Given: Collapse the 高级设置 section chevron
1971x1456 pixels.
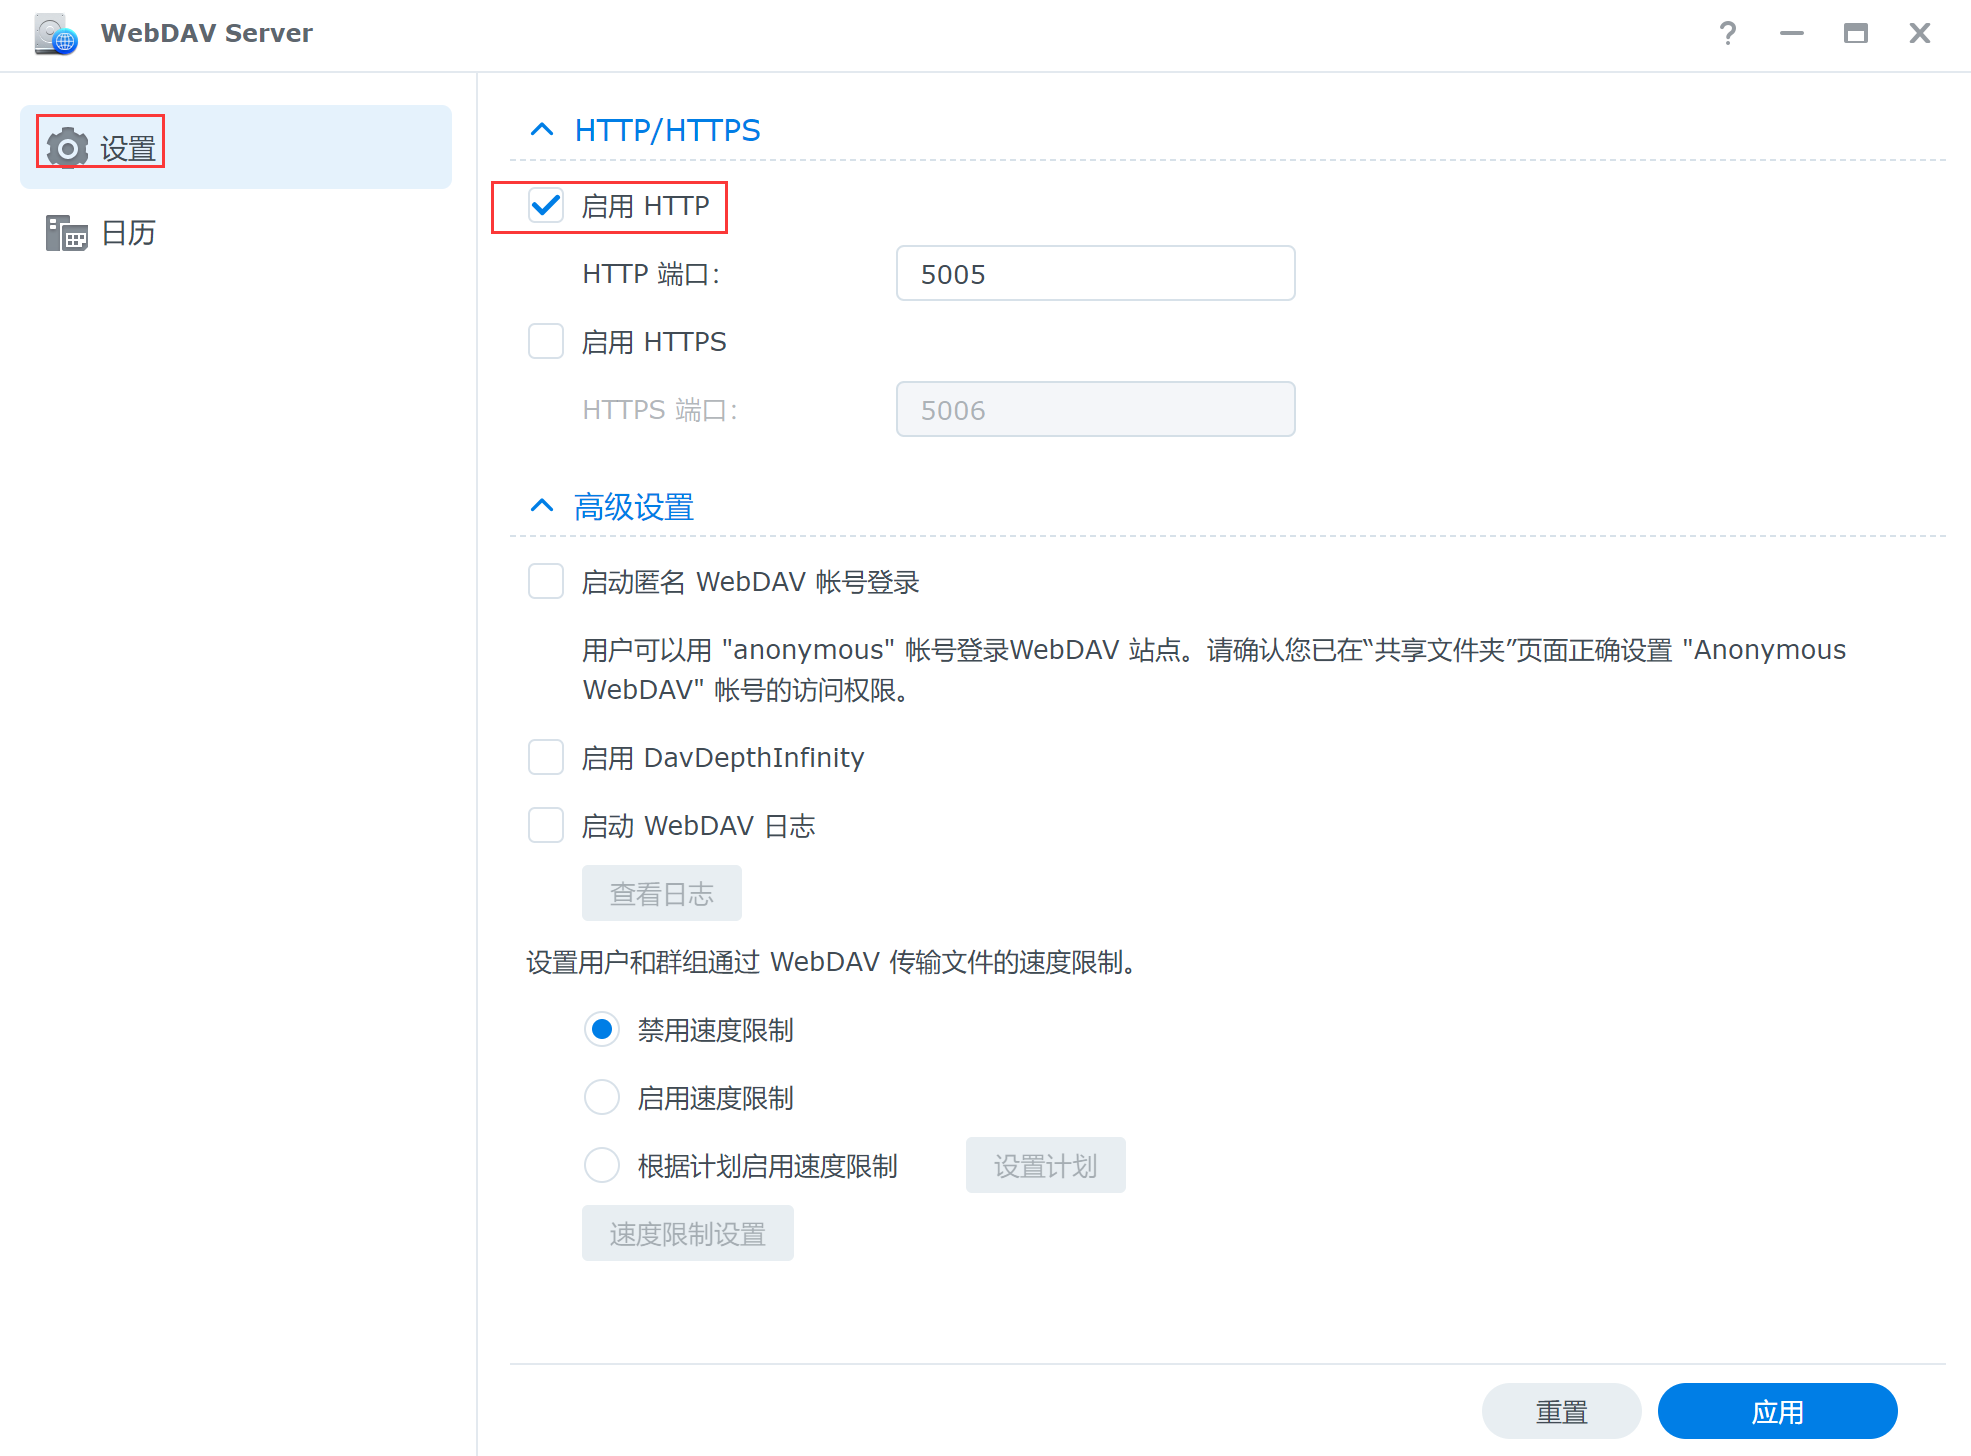Looking at the screenshot, I should click(x=542, y=506).
